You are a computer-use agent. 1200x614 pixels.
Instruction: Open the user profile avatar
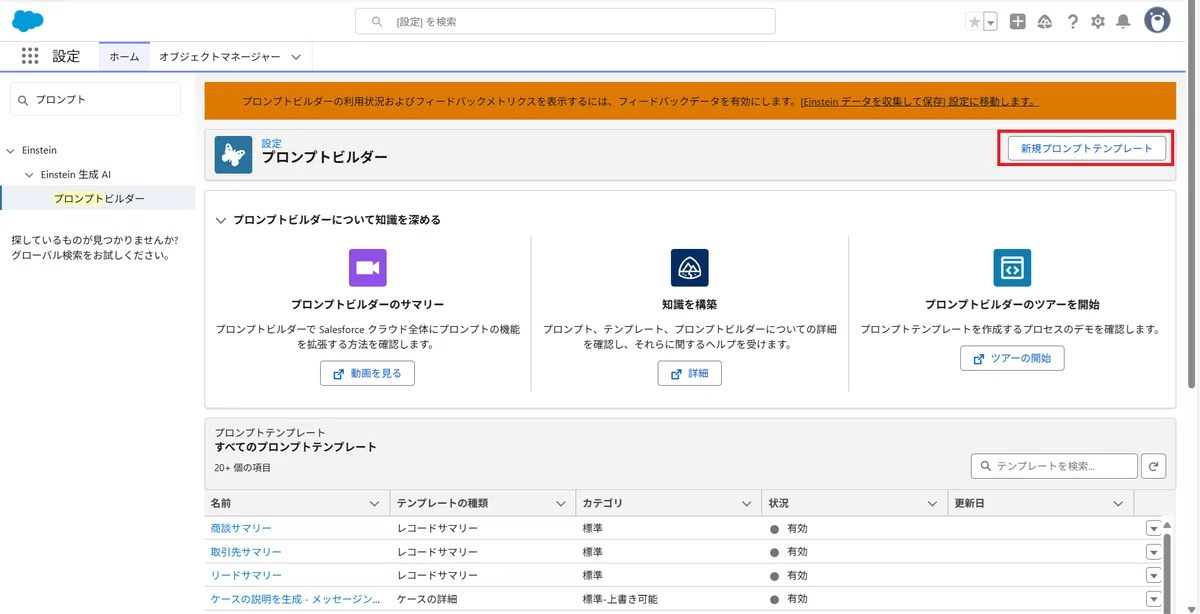click(x=1157, y=20)
